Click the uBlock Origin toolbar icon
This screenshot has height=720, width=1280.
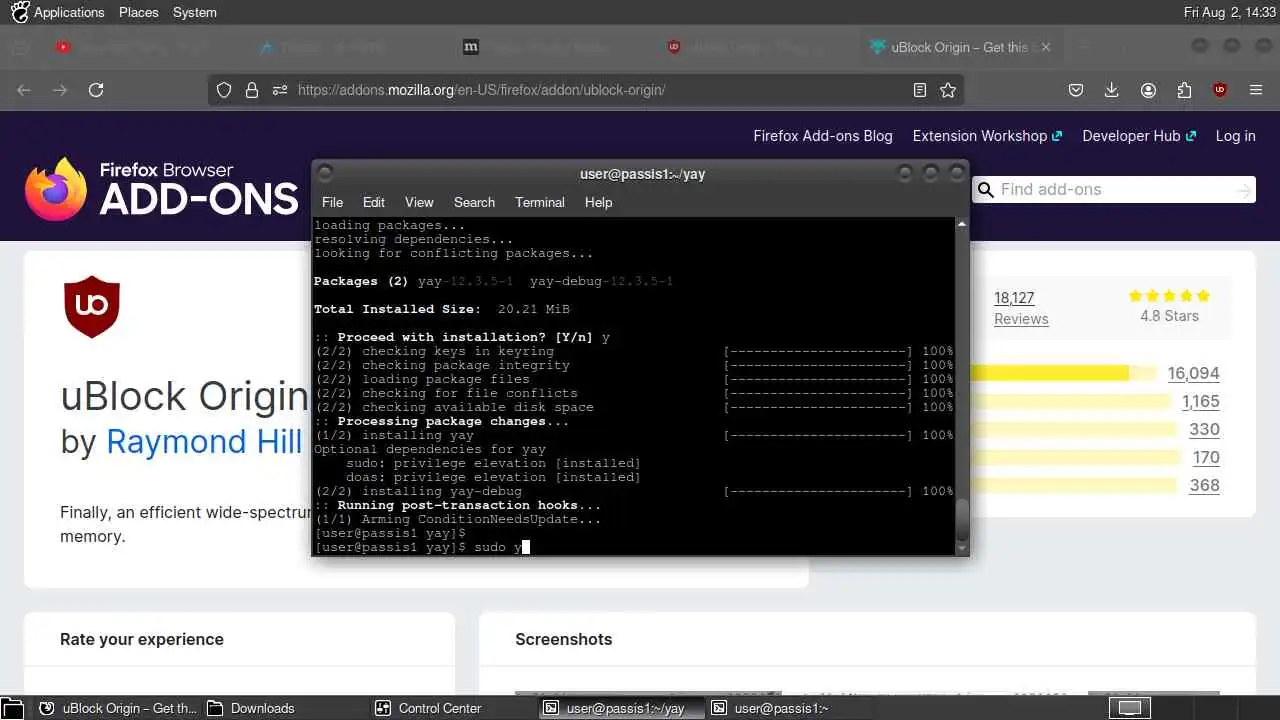click(x=1220, y=90)
